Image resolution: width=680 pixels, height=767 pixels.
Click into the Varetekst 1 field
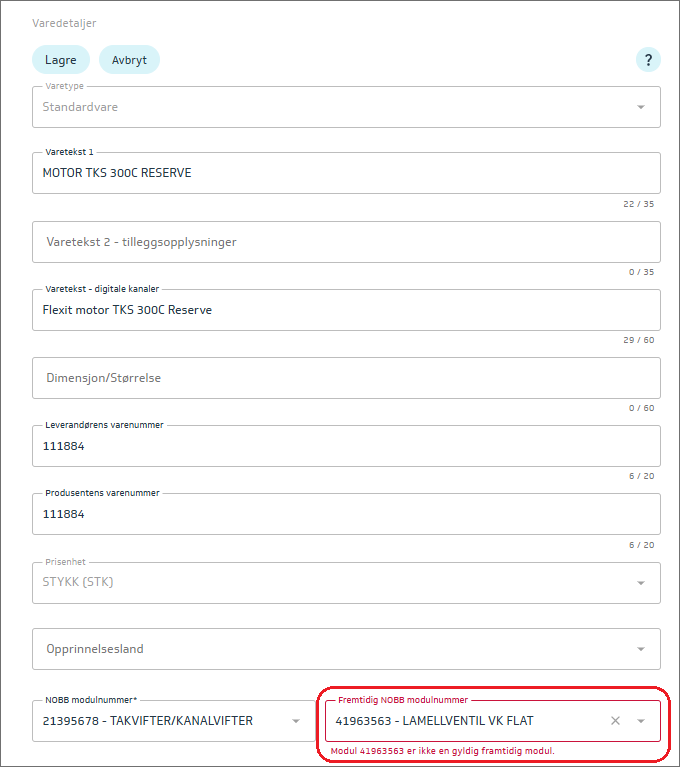coord(345,173)
